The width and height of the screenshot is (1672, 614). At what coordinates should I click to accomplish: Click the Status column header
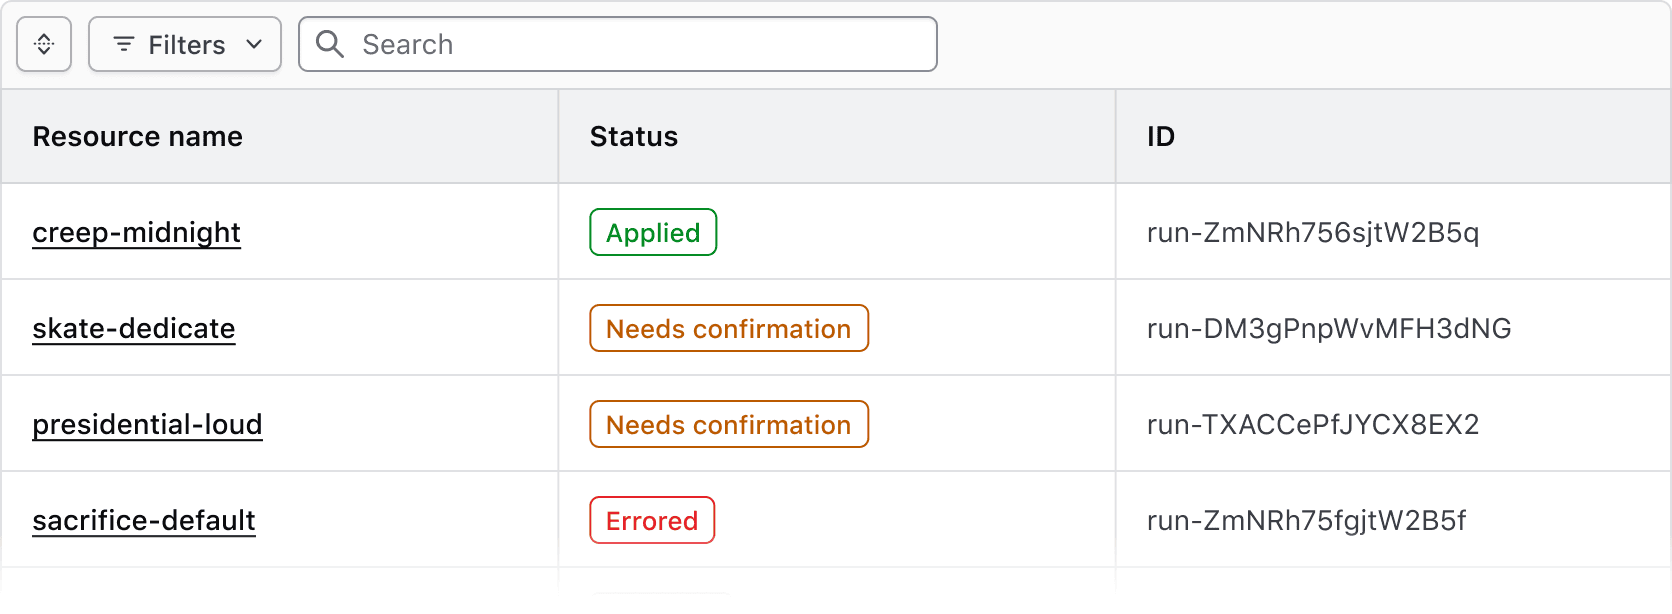coord(633,136)
